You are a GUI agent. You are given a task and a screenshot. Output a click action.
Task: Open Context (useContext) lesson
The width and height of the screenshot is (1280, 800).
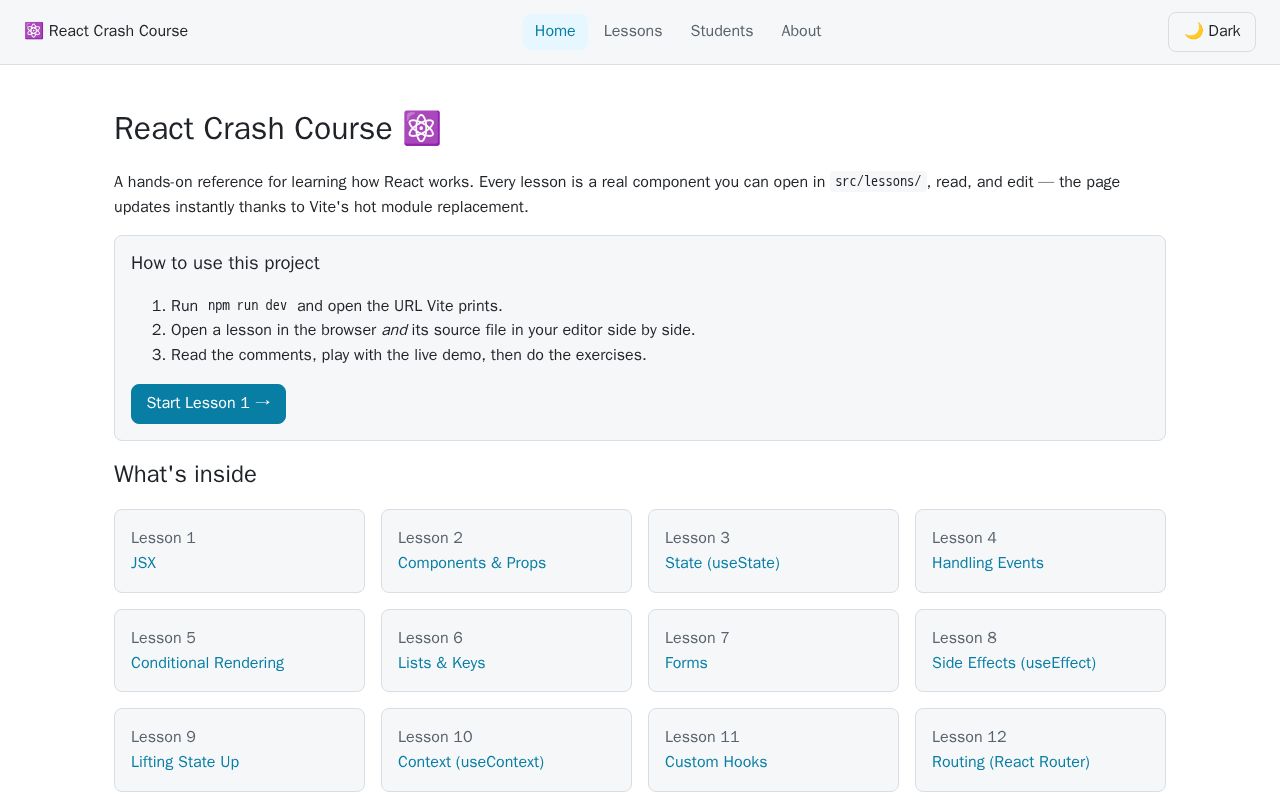471,762
